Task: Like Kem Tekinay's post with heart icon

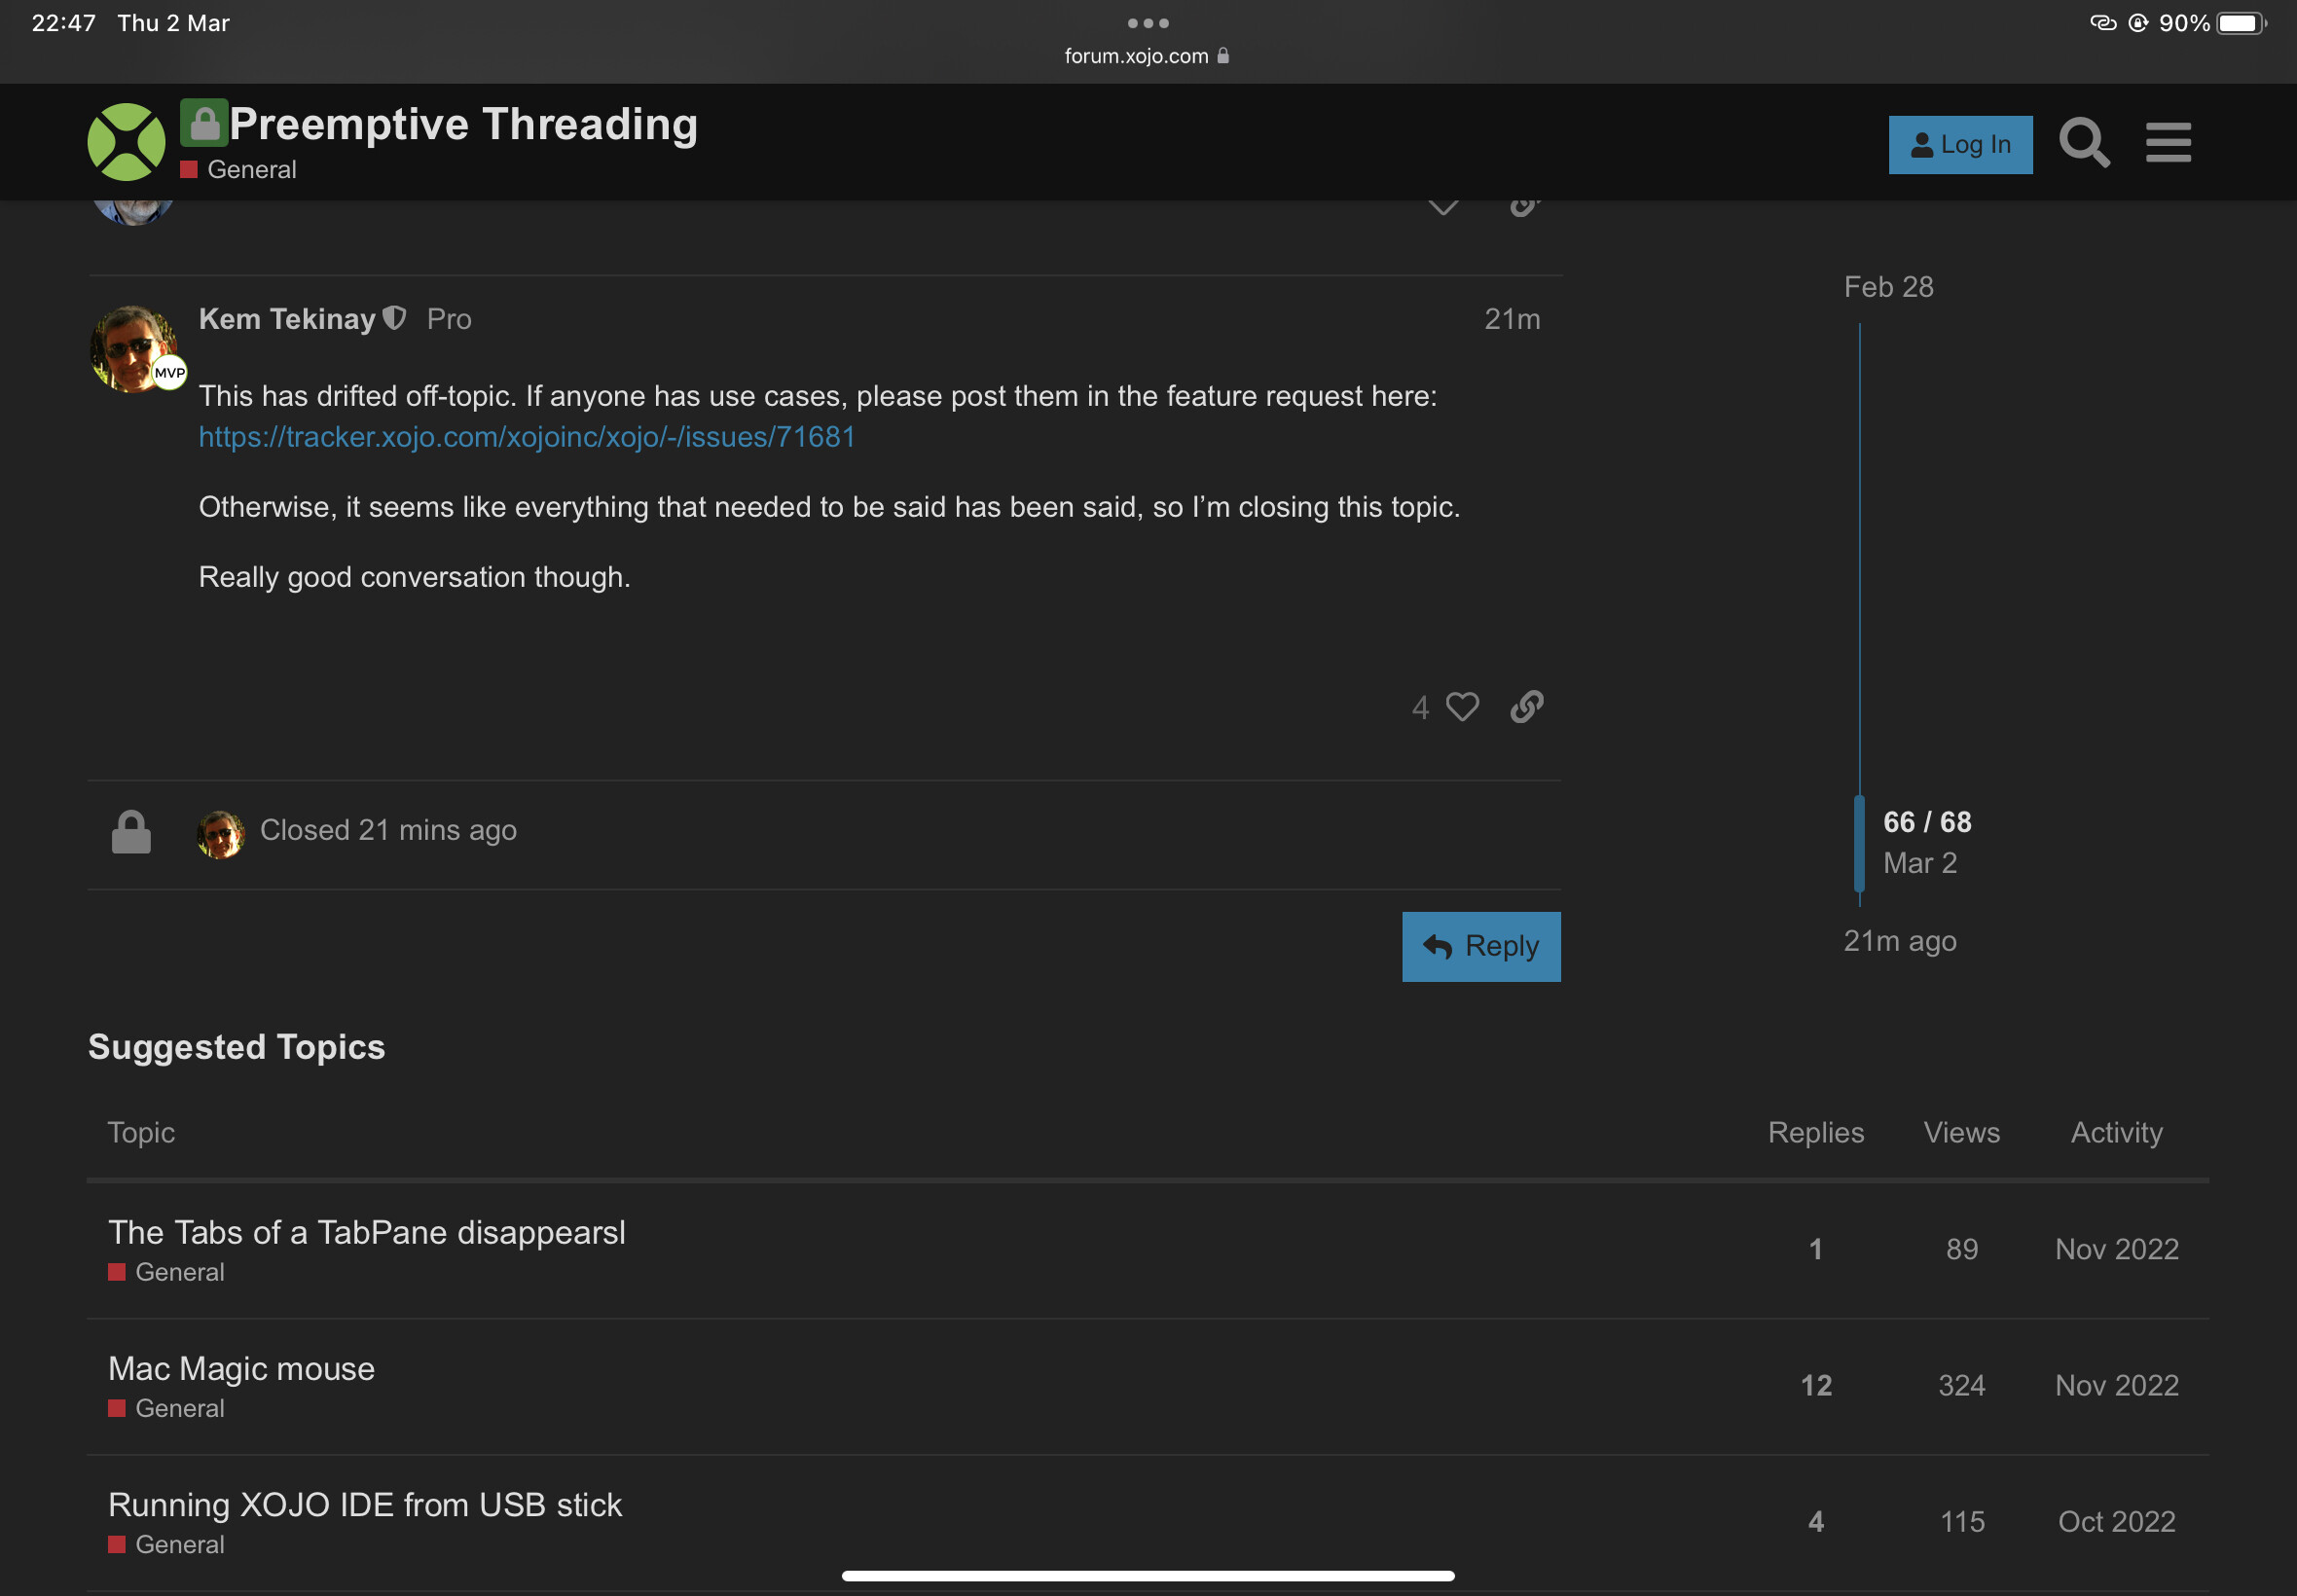Action: (x=1462, y=707)
